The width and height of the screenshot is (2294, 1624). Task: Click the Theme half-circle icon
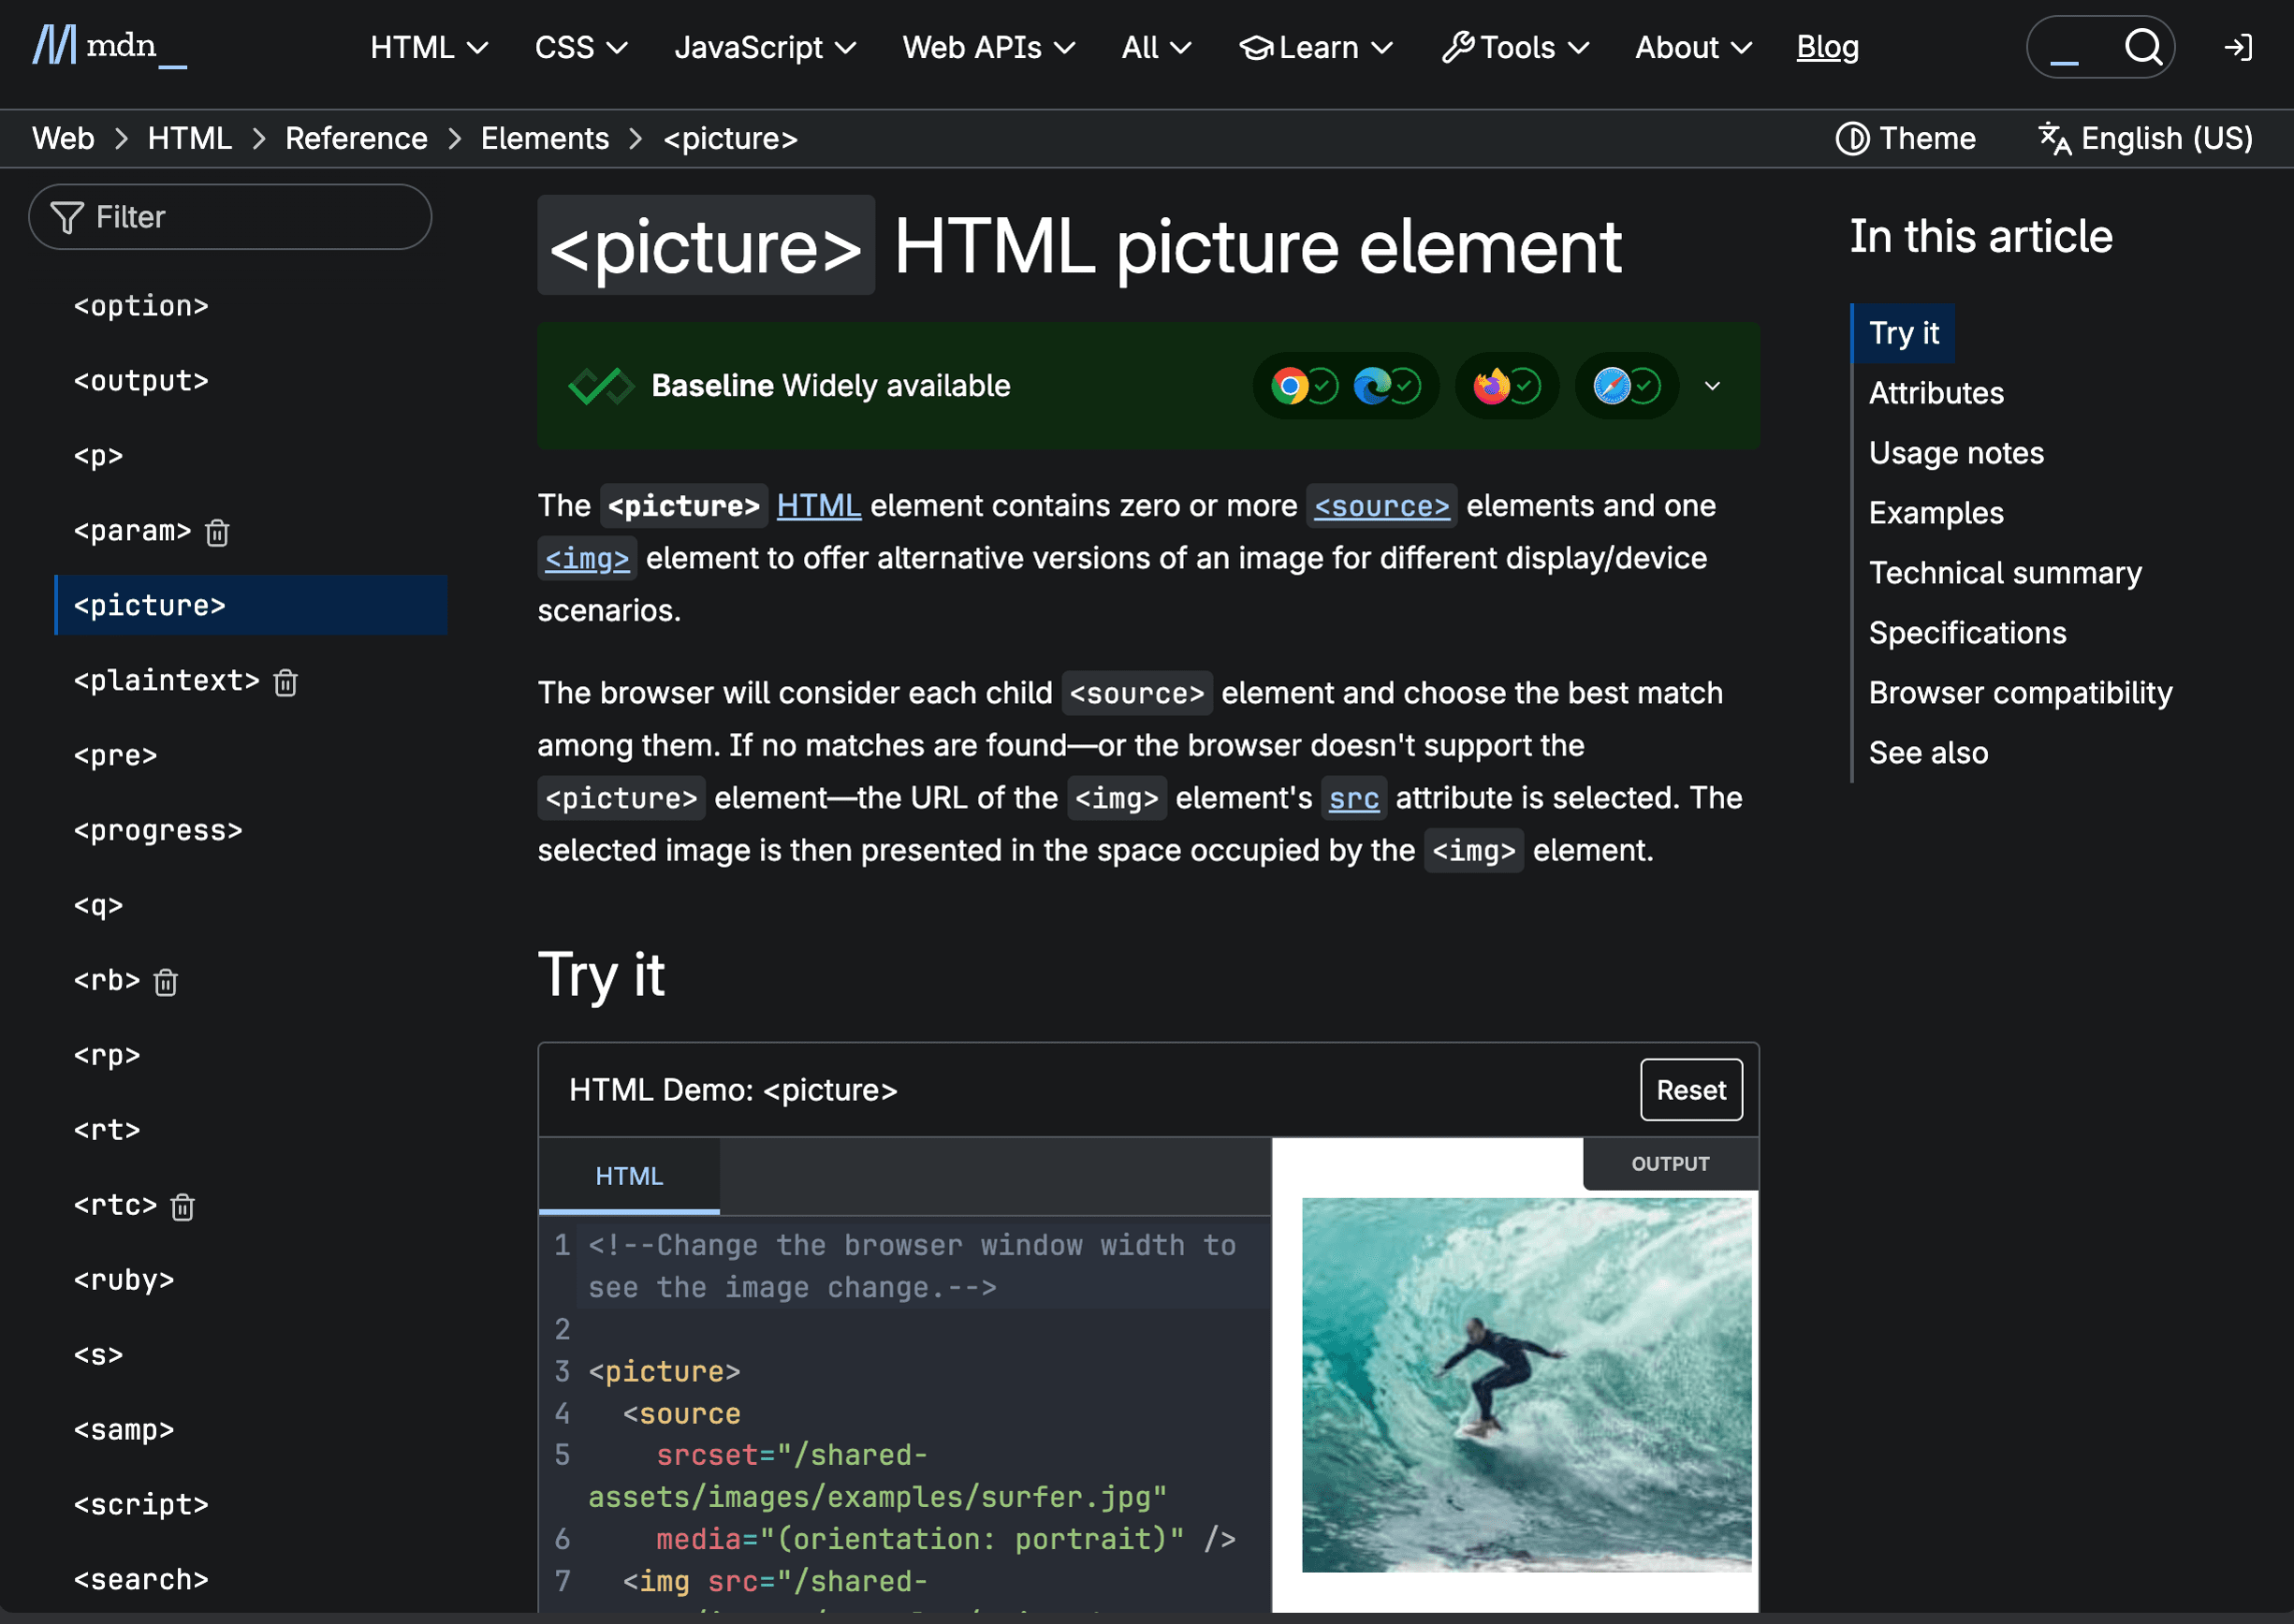point(1852,138)
